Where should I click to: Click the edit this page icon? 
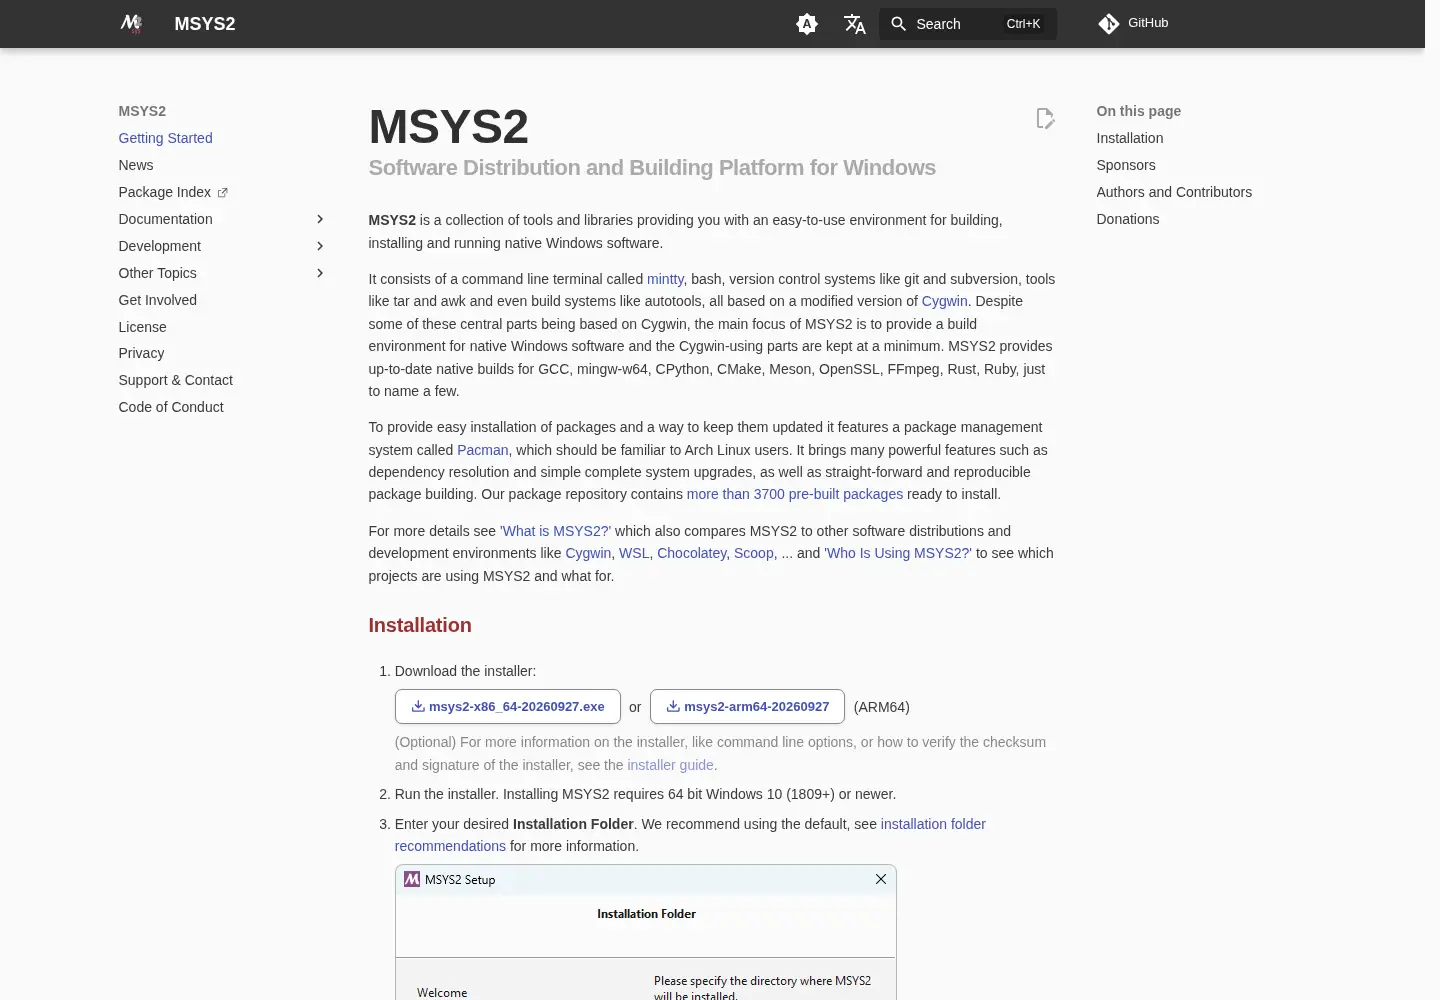click(x=1045, y=119)
